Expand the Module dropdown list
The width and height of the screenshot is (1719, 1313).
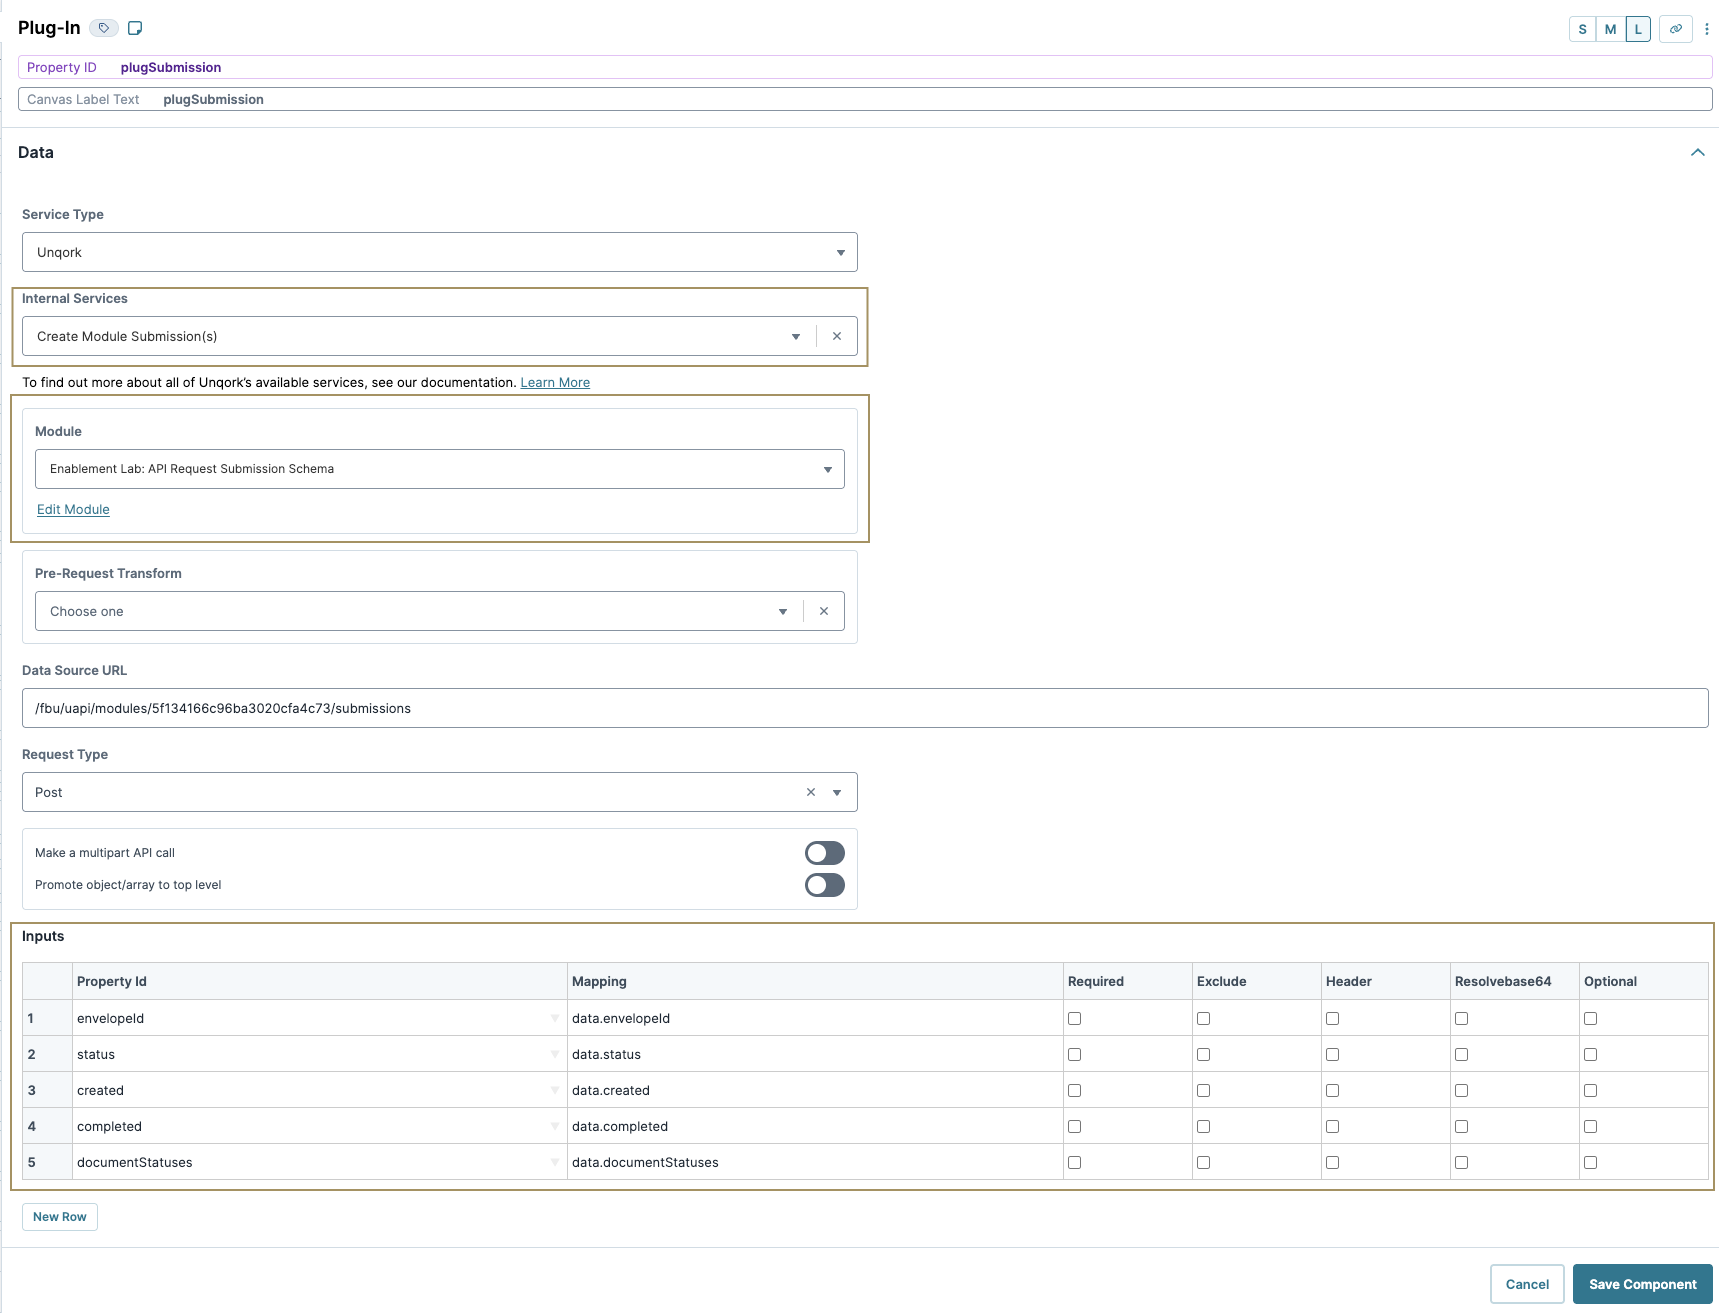(x=827, y=468)
